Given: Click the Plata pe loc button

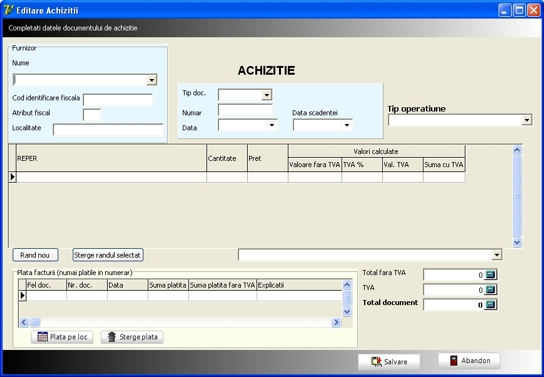Looking at the screenshot, I should click(62, 337).
